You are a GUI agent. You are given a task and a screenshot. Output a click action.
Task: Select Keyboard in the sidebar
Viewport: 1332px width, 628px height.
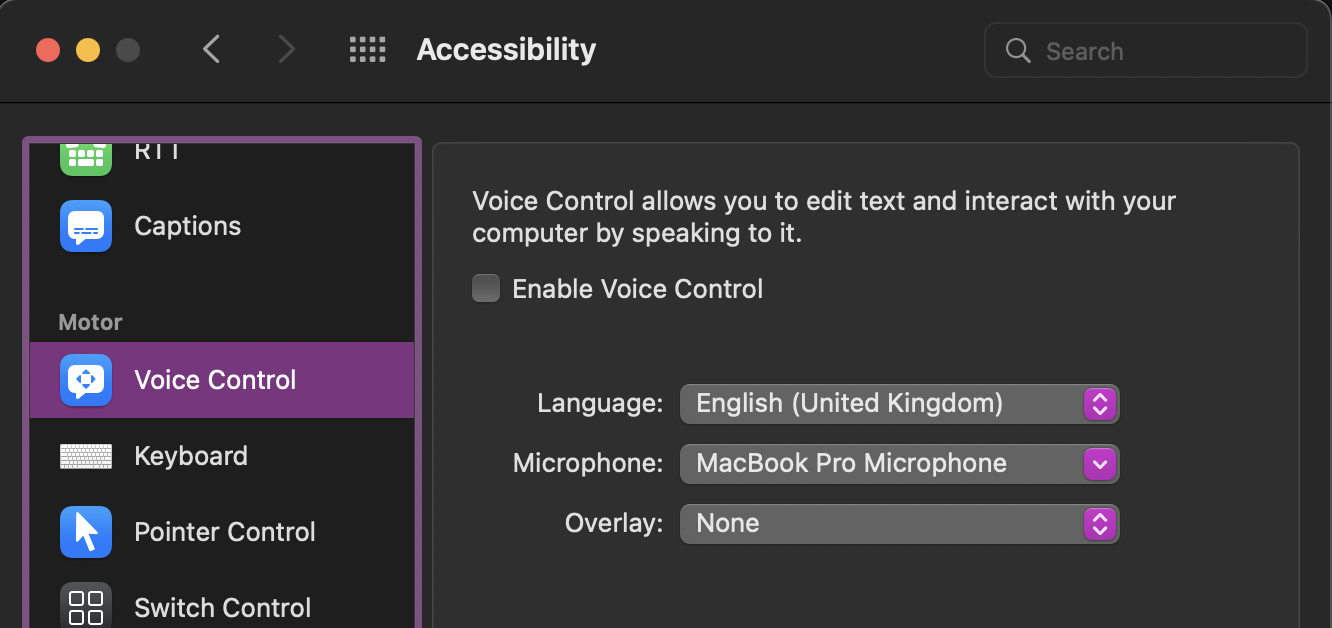tap(191, 456)
